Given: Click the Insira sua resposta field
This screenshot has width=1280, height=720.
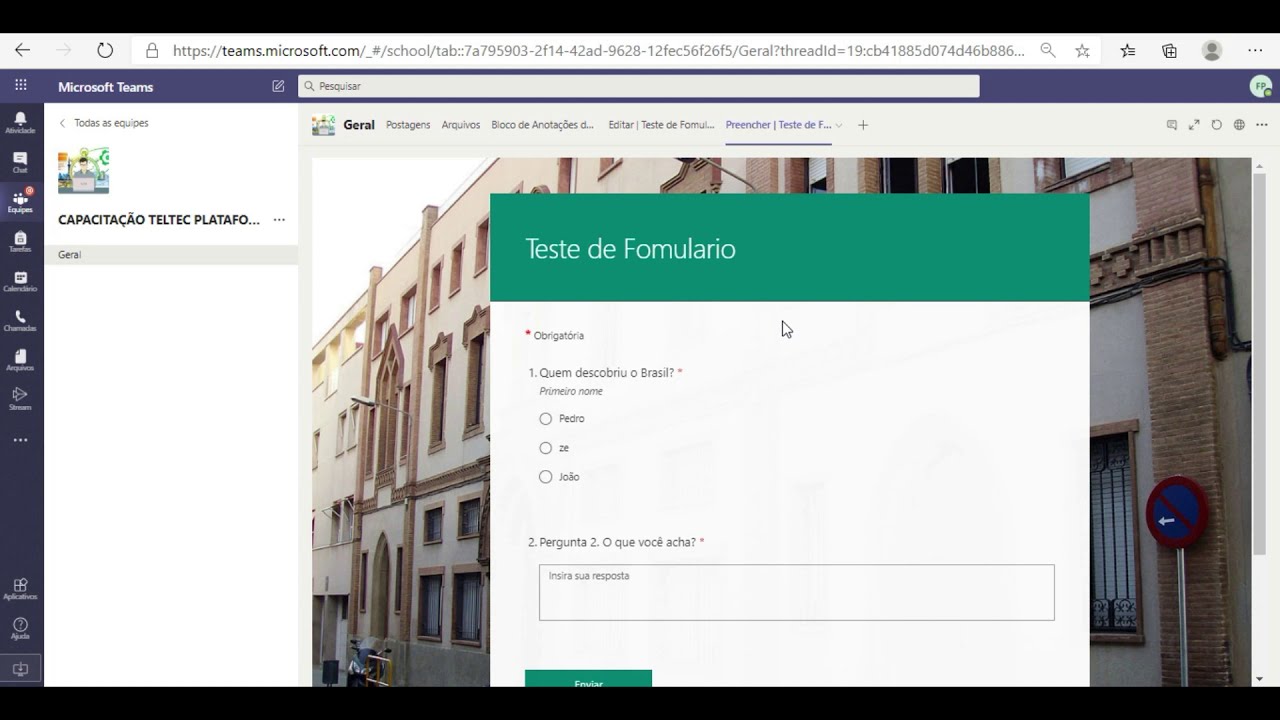Looking at the screenshot, I should [x=796, y=592].
